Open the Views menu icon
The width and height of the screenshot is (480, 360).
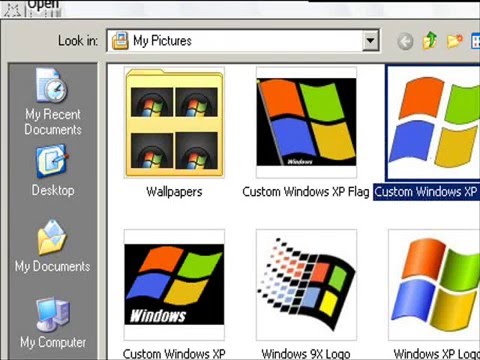pos(475,41)
